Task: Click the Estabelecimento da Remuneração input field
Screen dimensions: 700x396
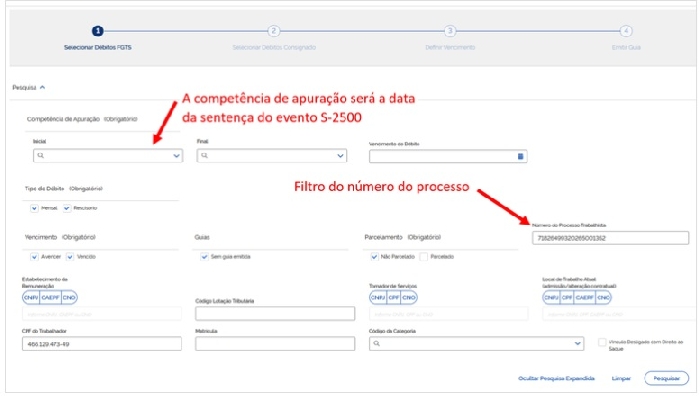Action: pos(102,314)
